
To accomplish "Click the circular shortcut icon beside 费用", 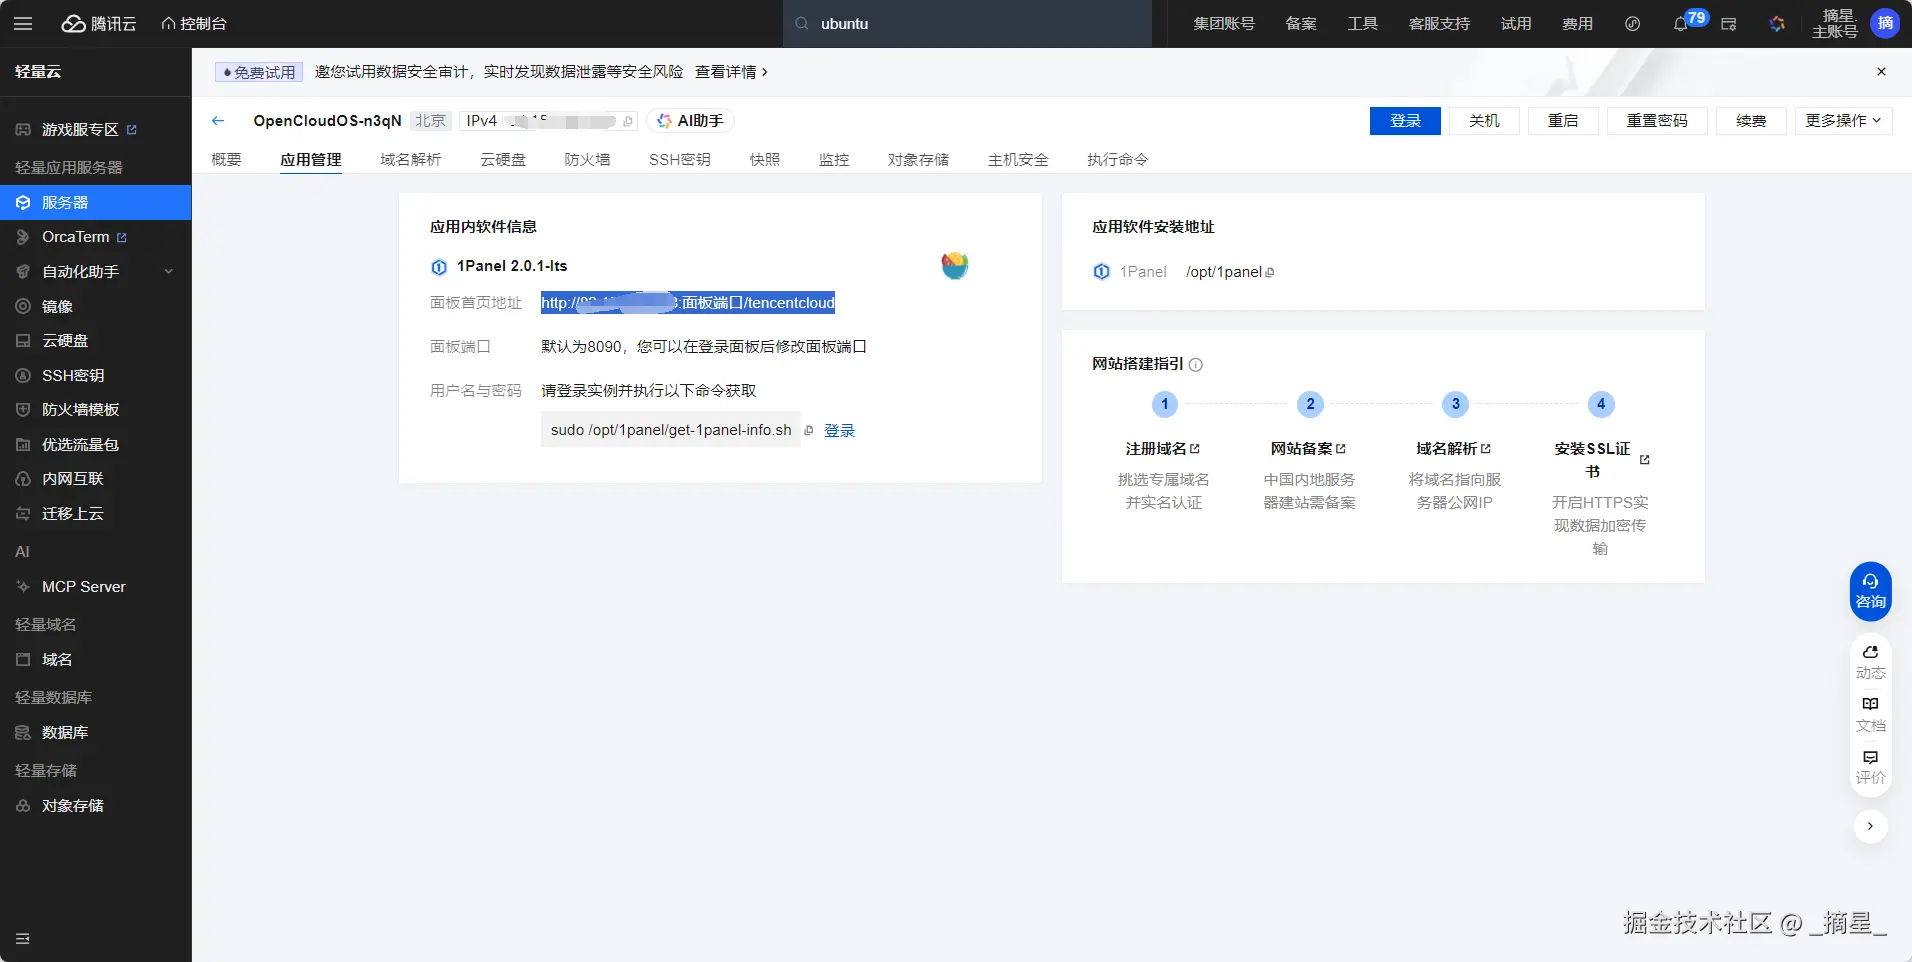I will [x=1633, y=24].
